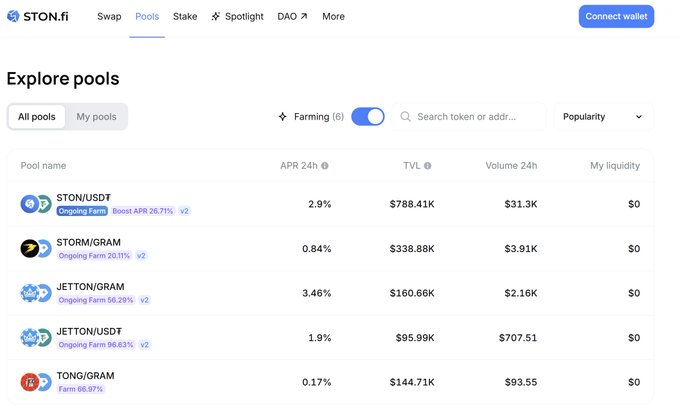The width and height of the screenshot is (680, 416).
Task: Click the 2.9% APR value
Action: (x=320, y=204)
